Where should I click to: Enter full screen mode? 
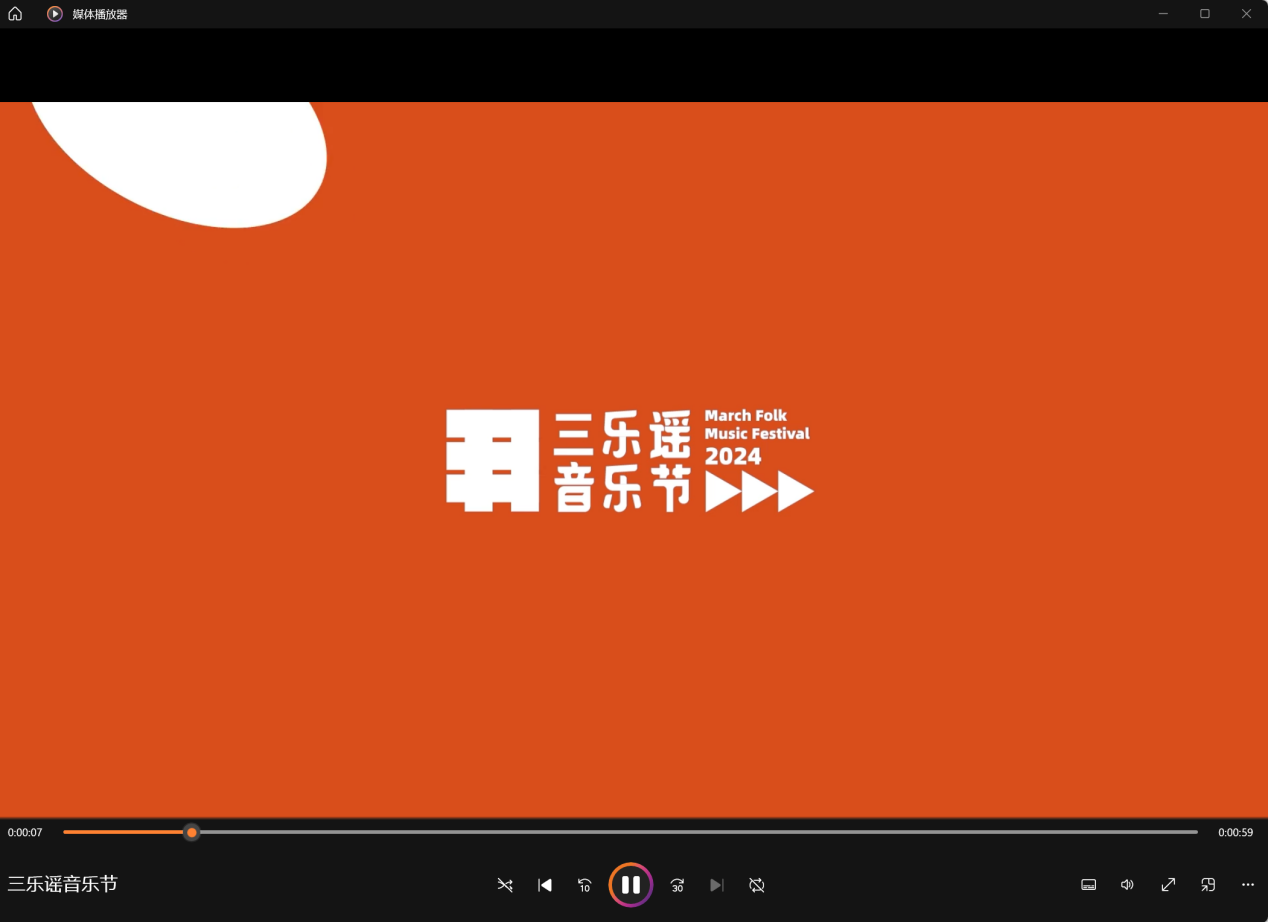pyautogui.click(x=1168, y=885)
